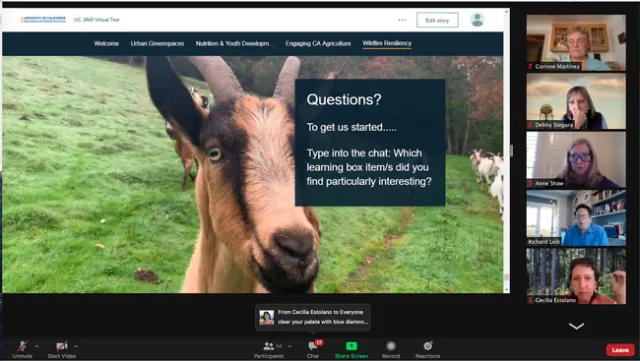Image resolution: width=640 pixels, height=361 pixels.
Task: Switch to Engaging CA Agriculture tab
Action: click(318, 43)
